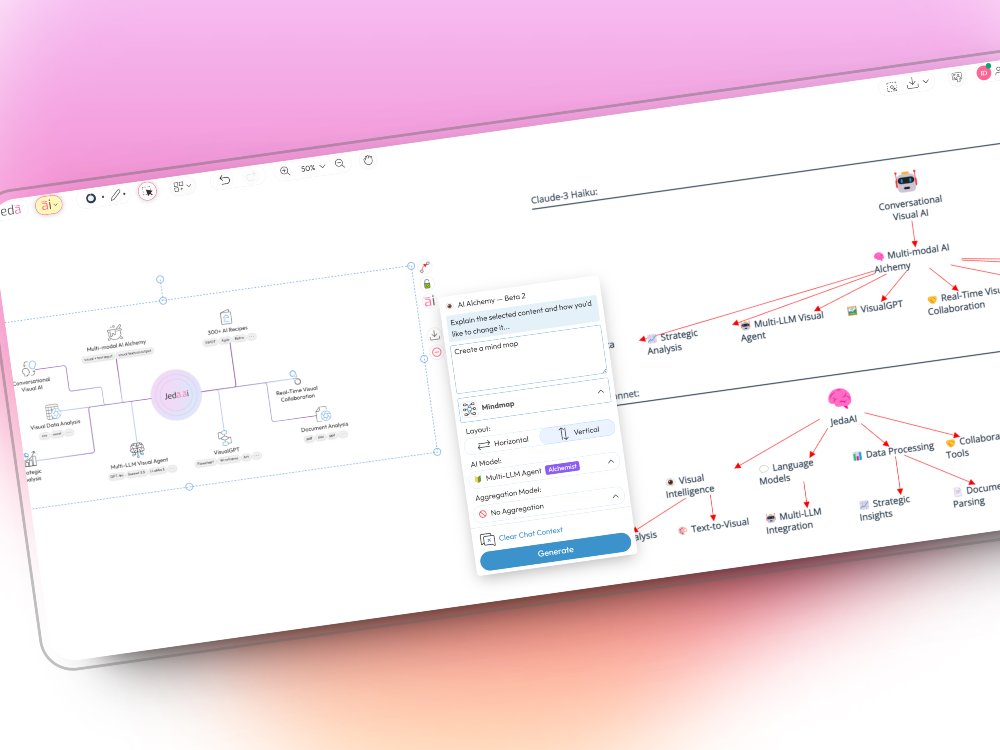
Task: Select the circle shape tool
Action: (x=91, y=198)
